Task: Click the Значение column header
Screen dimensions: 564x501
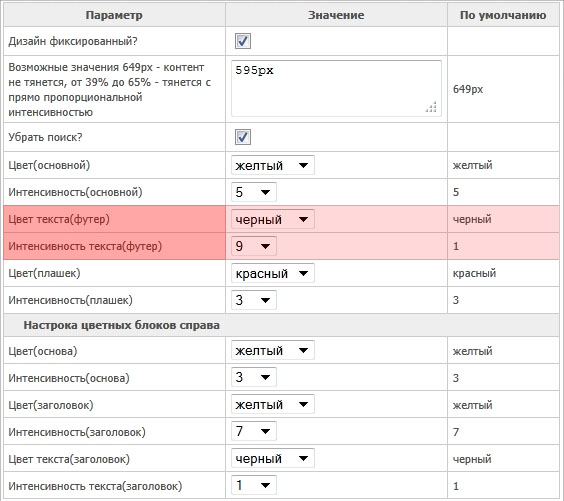Action: point(336,15)
